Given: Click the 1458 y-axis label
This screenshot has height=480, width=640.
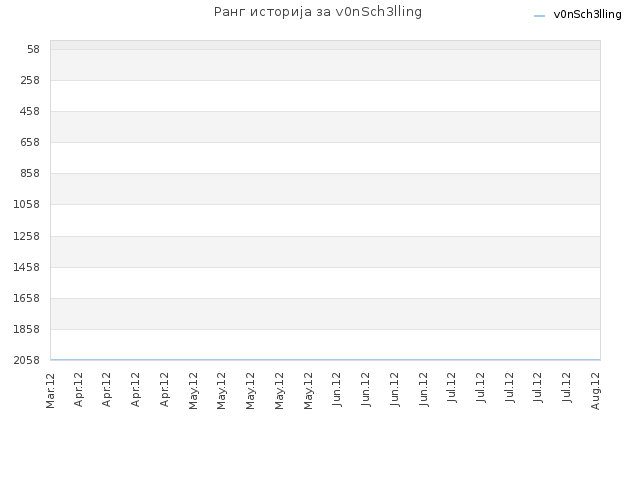Looking at the screenshot, I should 27,267.
